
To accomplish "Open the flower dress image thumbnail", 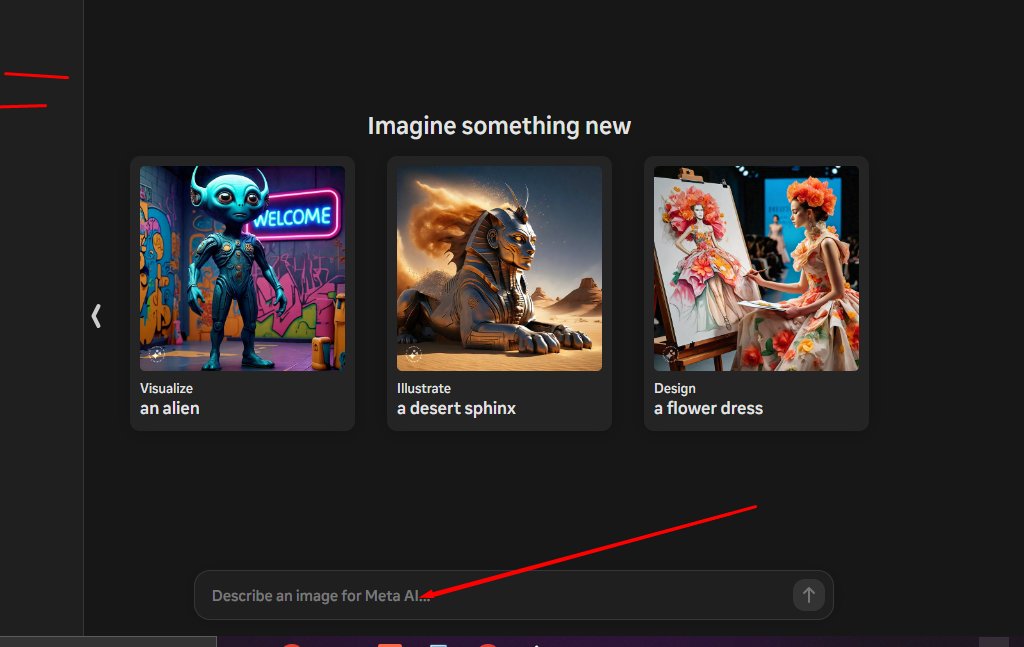I will [x=756, y=268].
